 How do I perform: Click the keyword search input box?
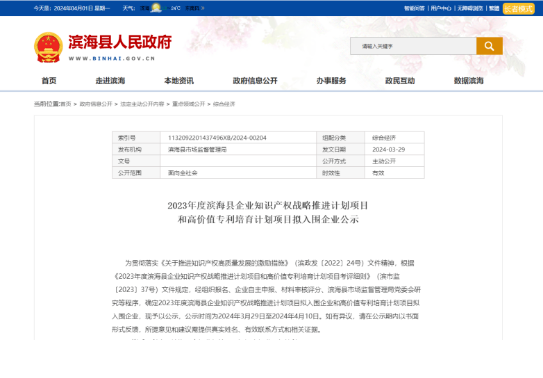(x=413, y=46)
